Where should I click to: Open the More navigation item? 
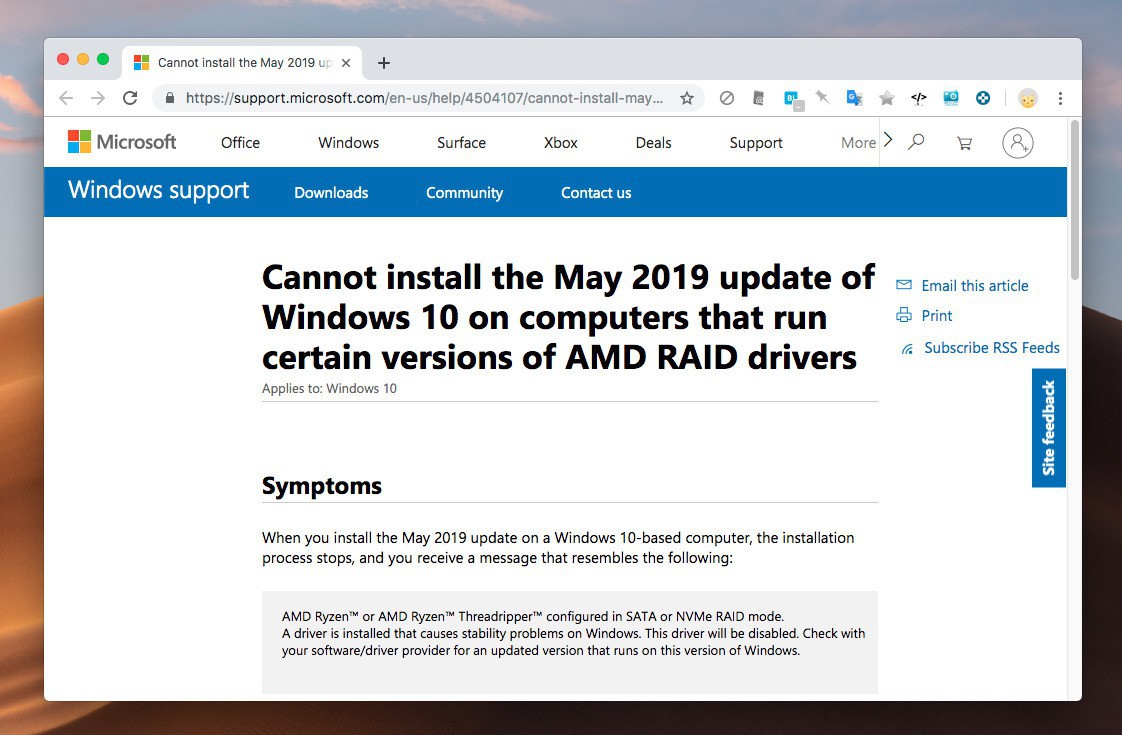click(x=859, y=142)
